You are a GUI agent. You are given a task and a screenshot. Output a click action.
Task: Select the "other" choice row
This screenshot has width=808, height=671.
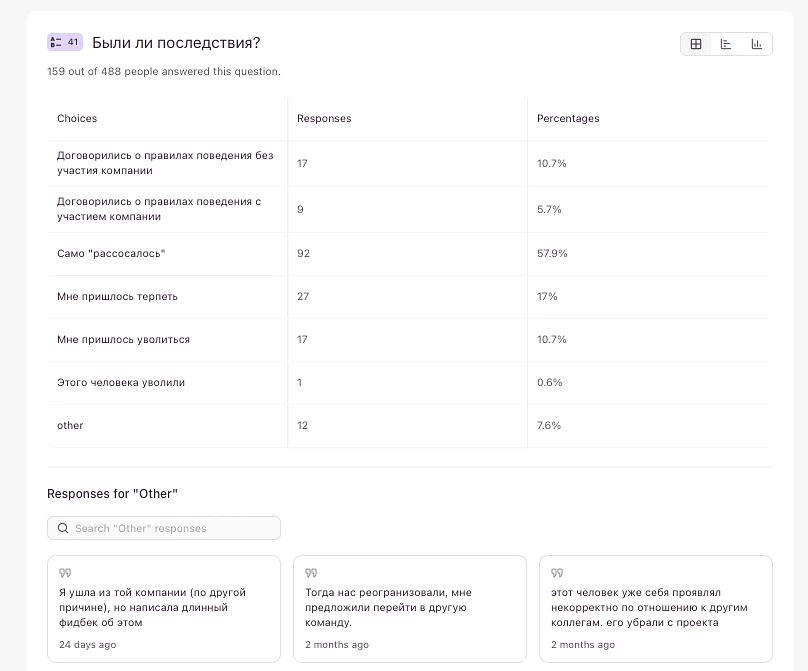click(70, 425)
